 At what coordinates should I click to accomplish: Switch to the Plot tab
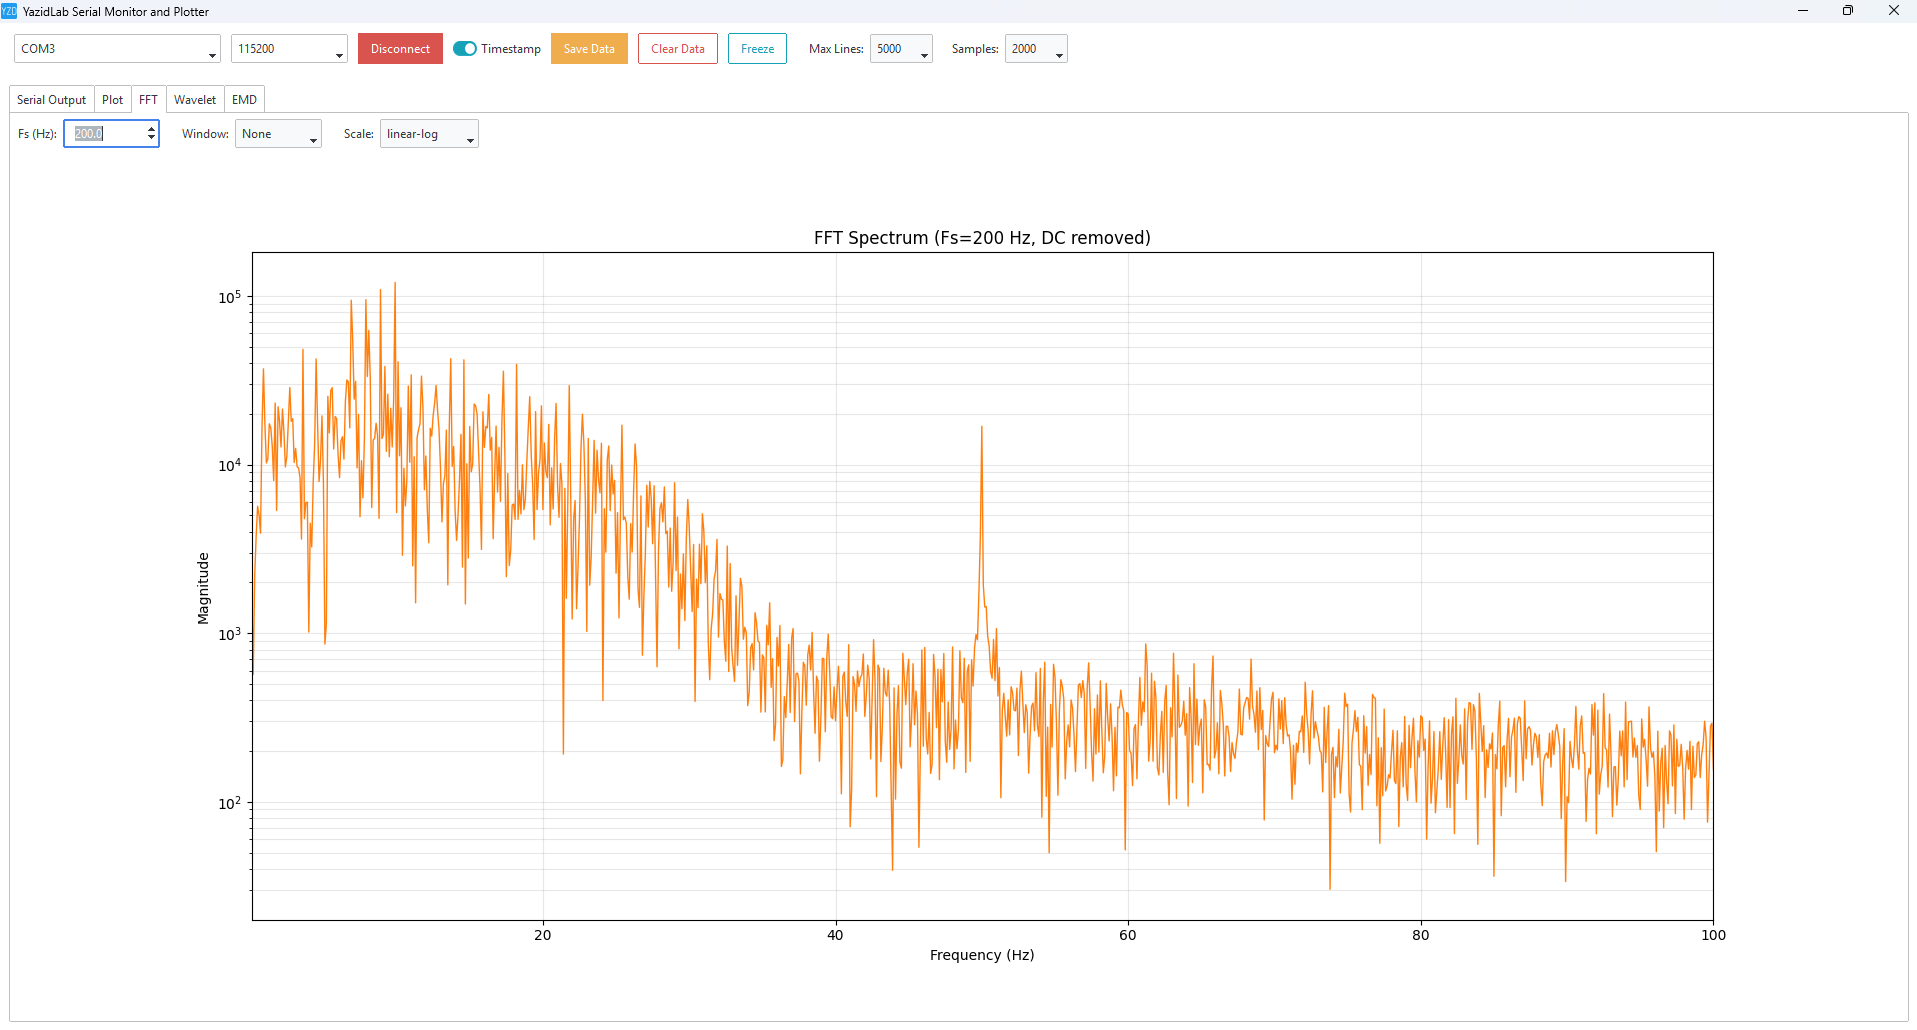pyautogui.click(x=113, y=100)
